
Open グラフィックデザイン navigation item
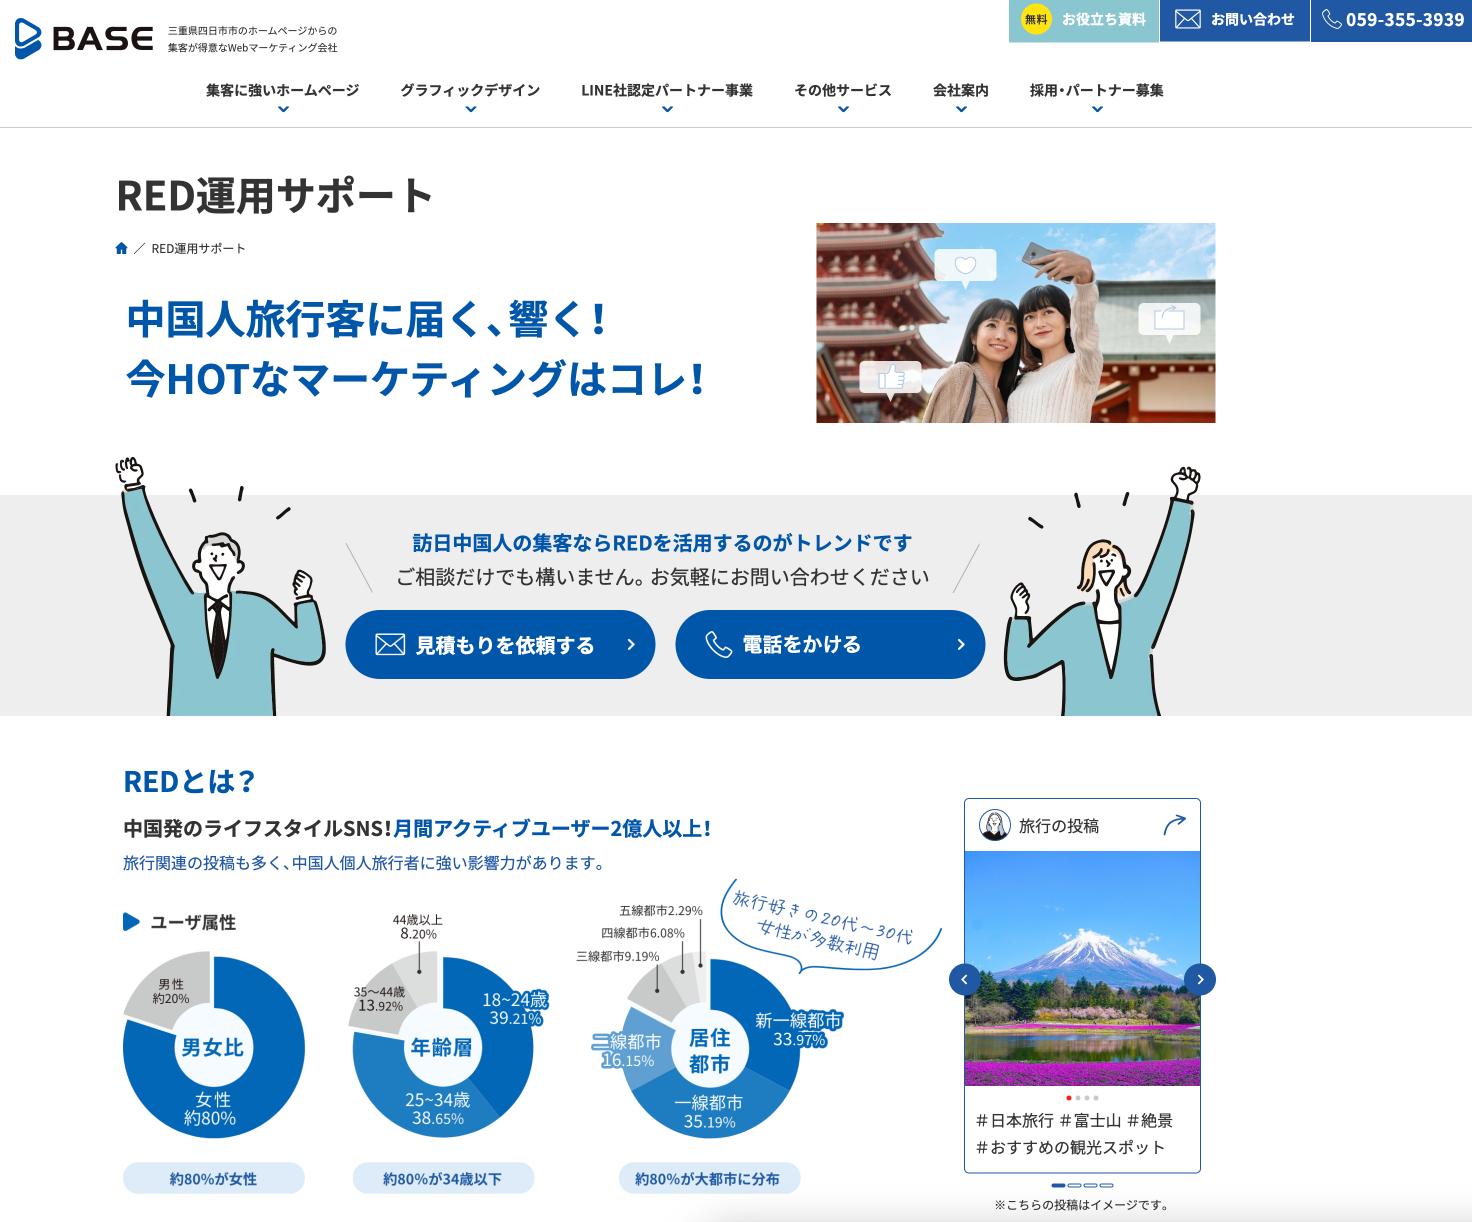[470, 90]
